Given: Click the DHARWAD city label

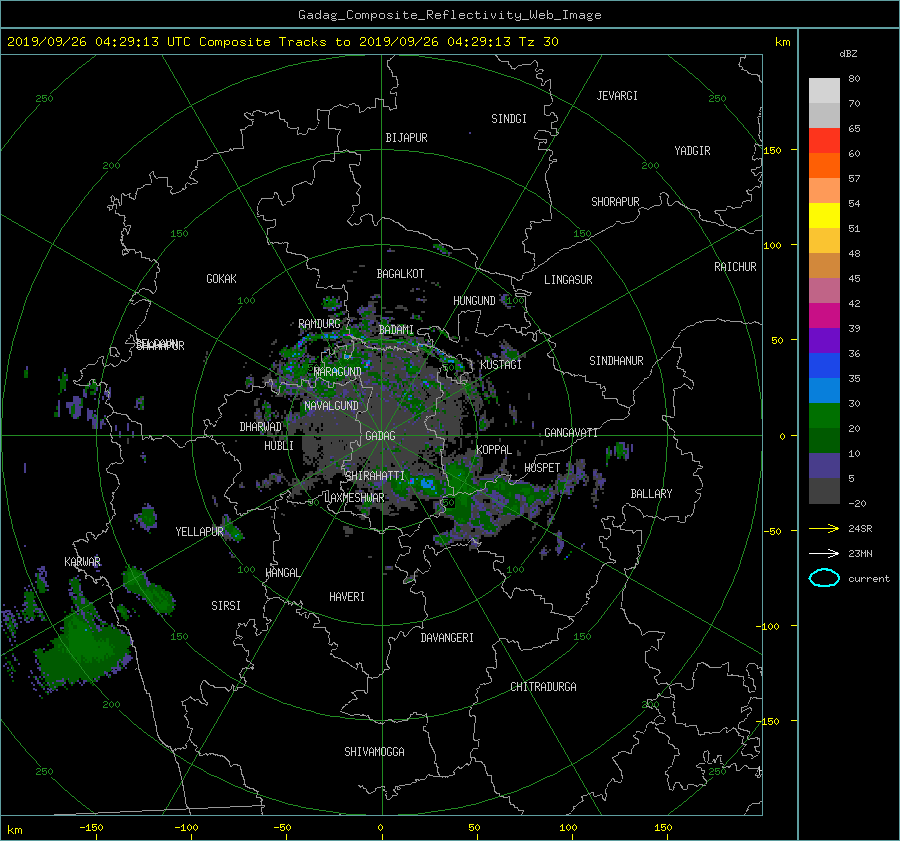Looking at the screenshot, I should [x=260, y=427].
